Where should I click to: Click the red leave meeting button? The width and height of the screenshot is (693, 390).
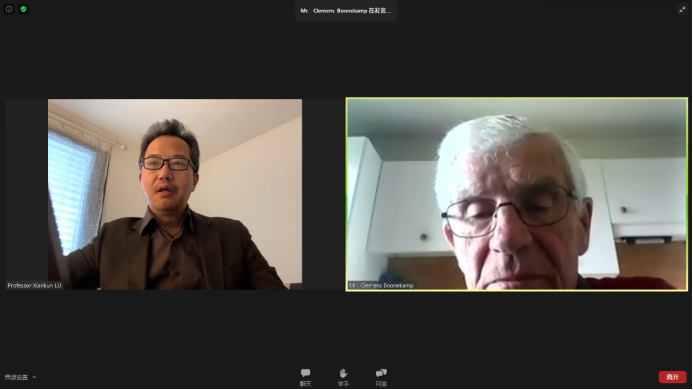672,377
